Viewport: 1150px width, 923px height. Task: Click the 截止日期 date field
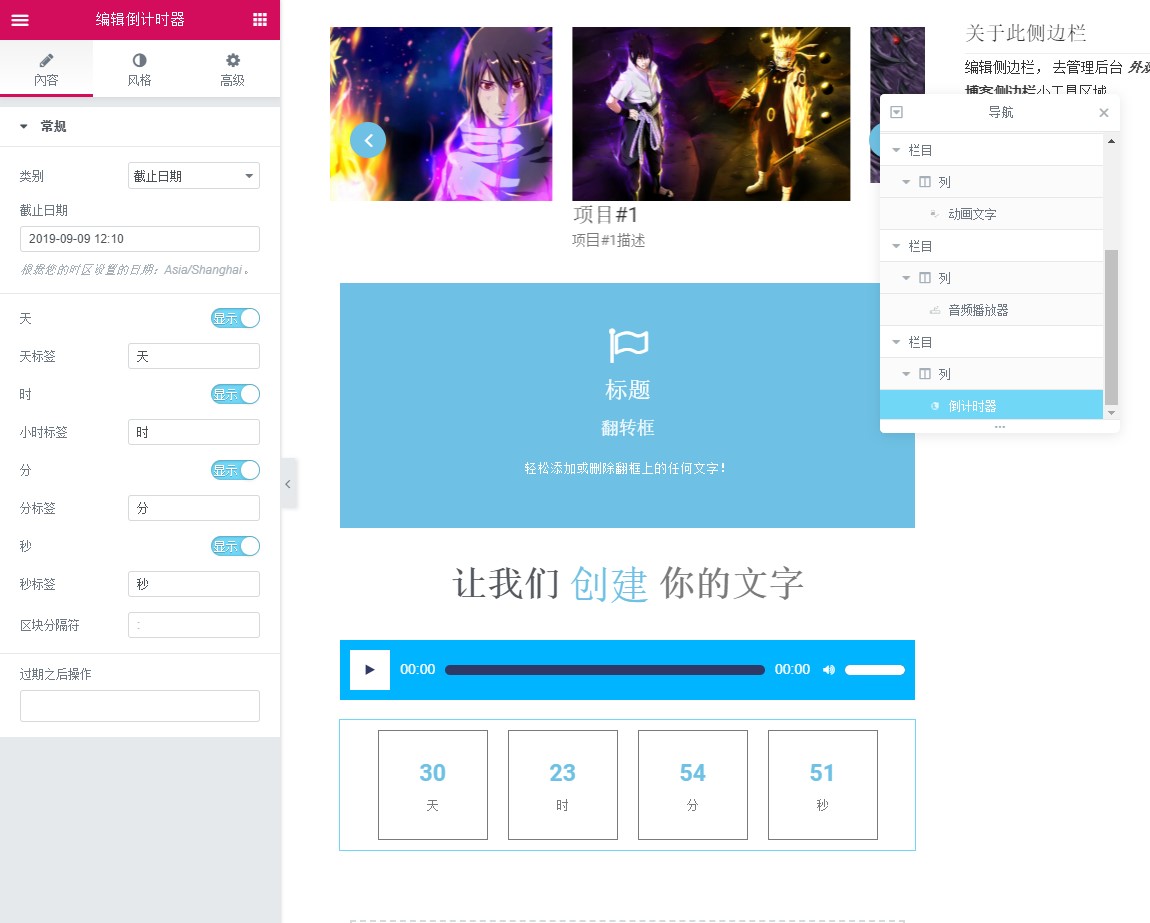point(139,239)
